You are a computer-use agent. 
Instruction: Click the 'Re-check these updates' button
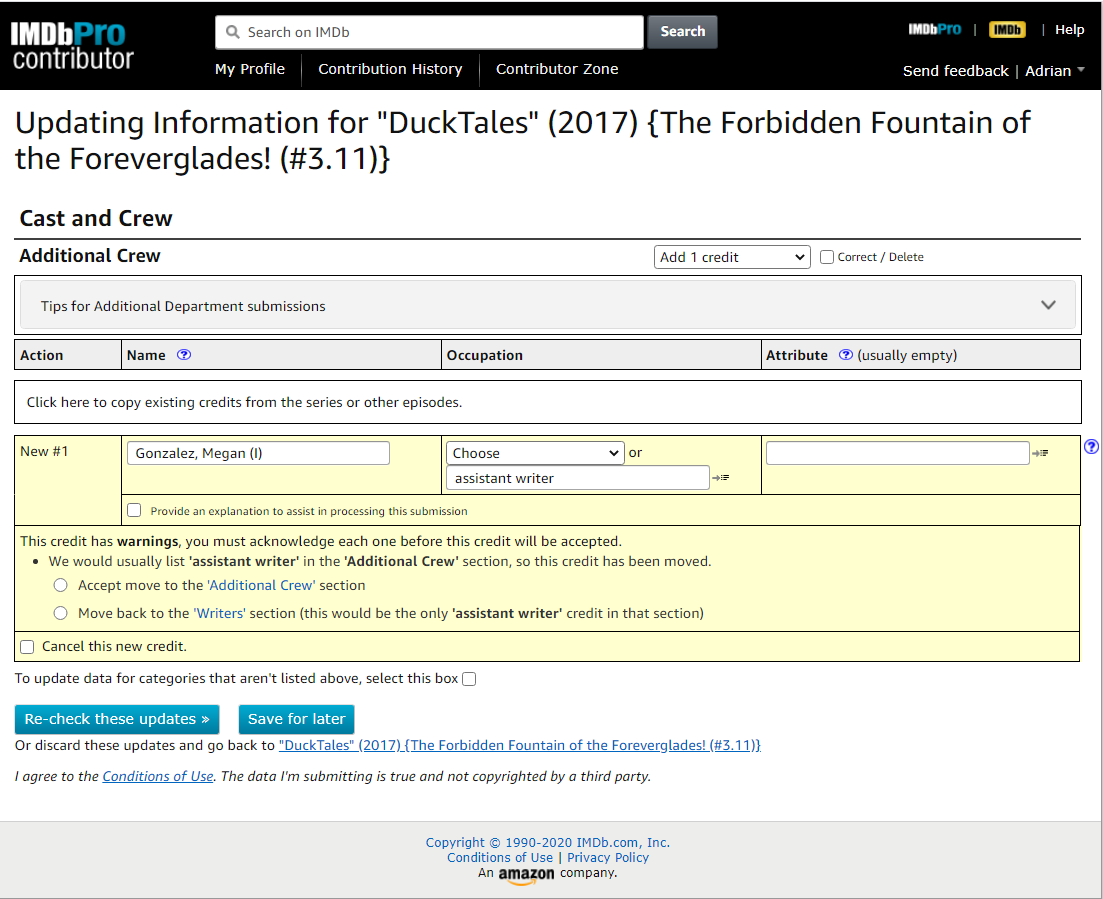(117, 719)
